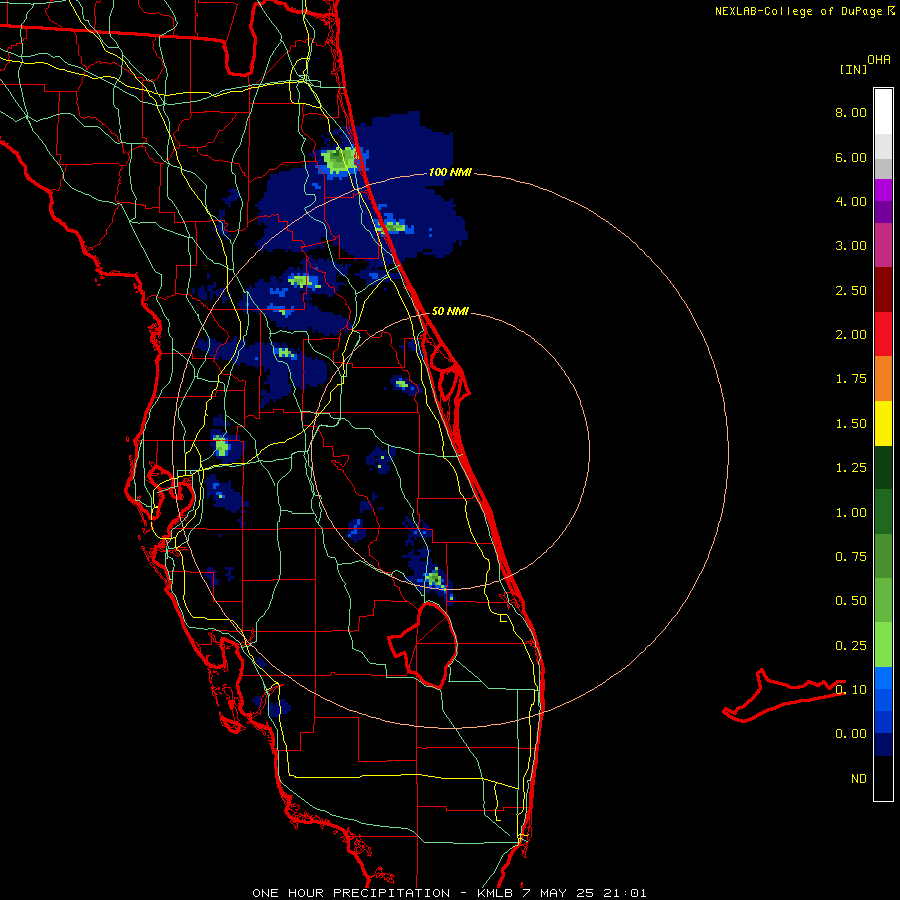Click the light green color bar swatch
The image size is (900, 900).
pos(883,645)
